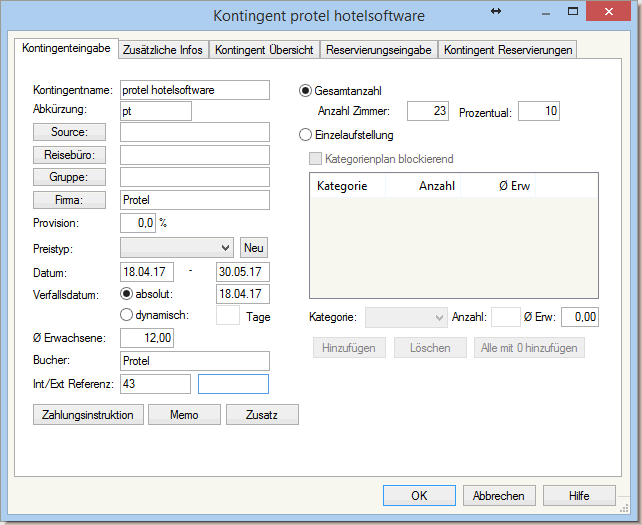Viewport: 642px width, 525px height.
Task: Click the window resize grip corner
Action: tap(624, 509)
